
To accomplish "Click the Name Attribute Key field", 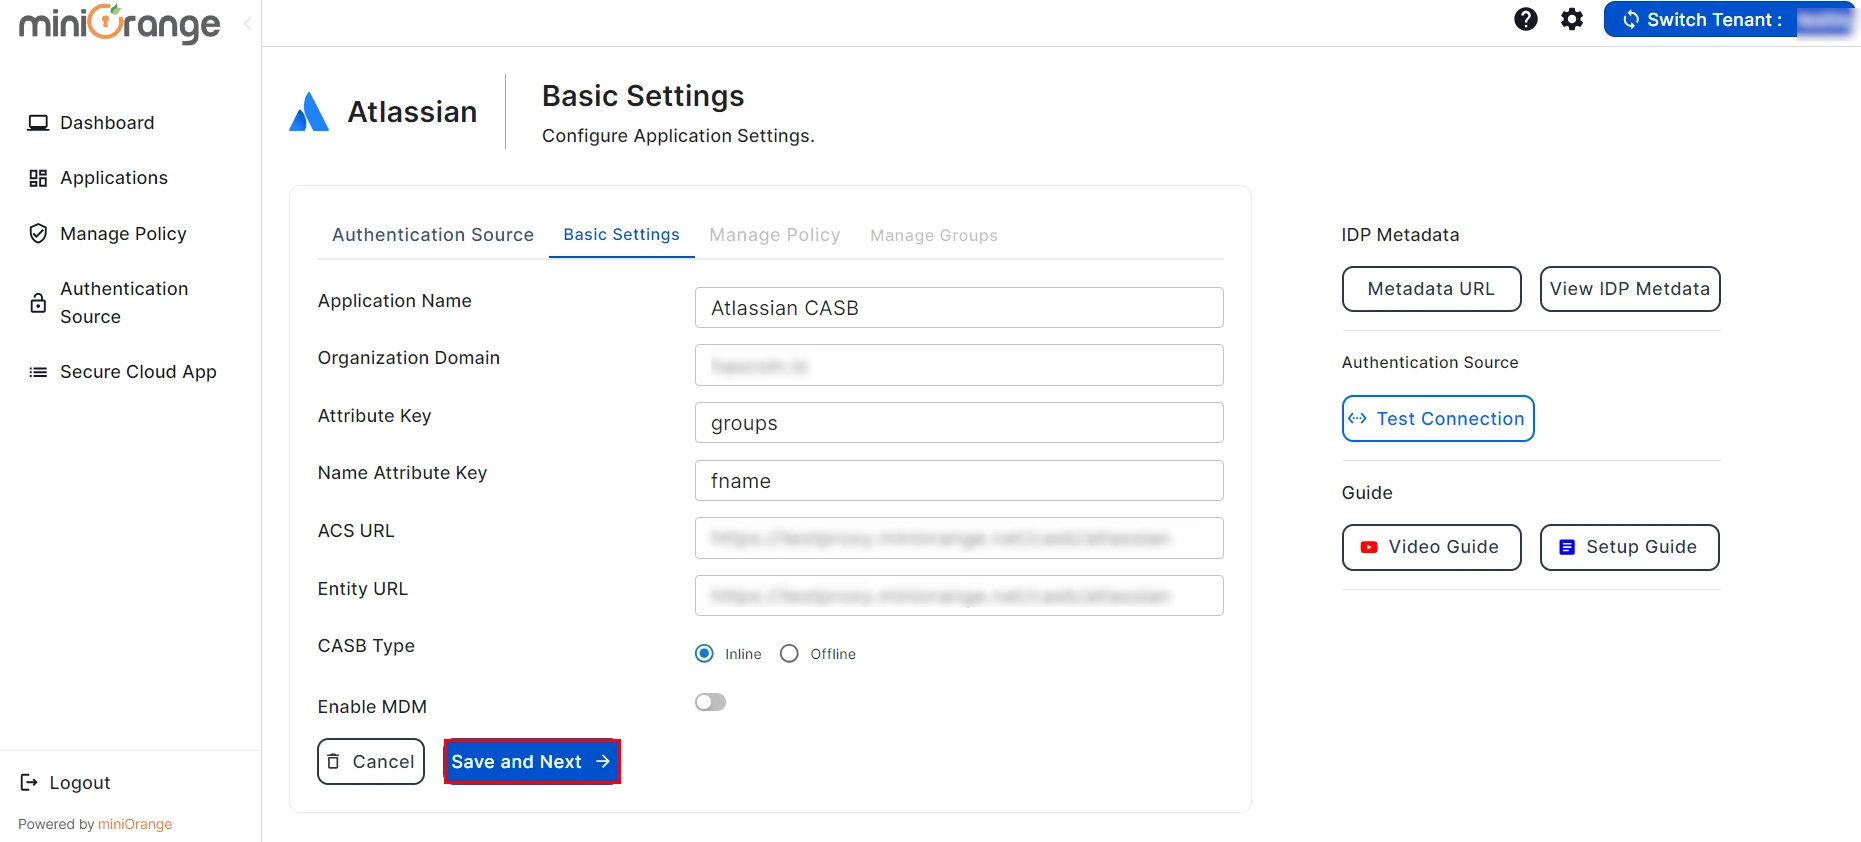I will click(959, 481).
